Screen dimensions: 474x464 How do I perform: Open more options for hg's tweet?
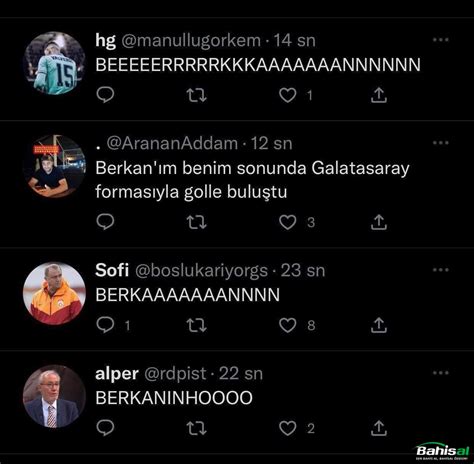click(x=441, y=40)
